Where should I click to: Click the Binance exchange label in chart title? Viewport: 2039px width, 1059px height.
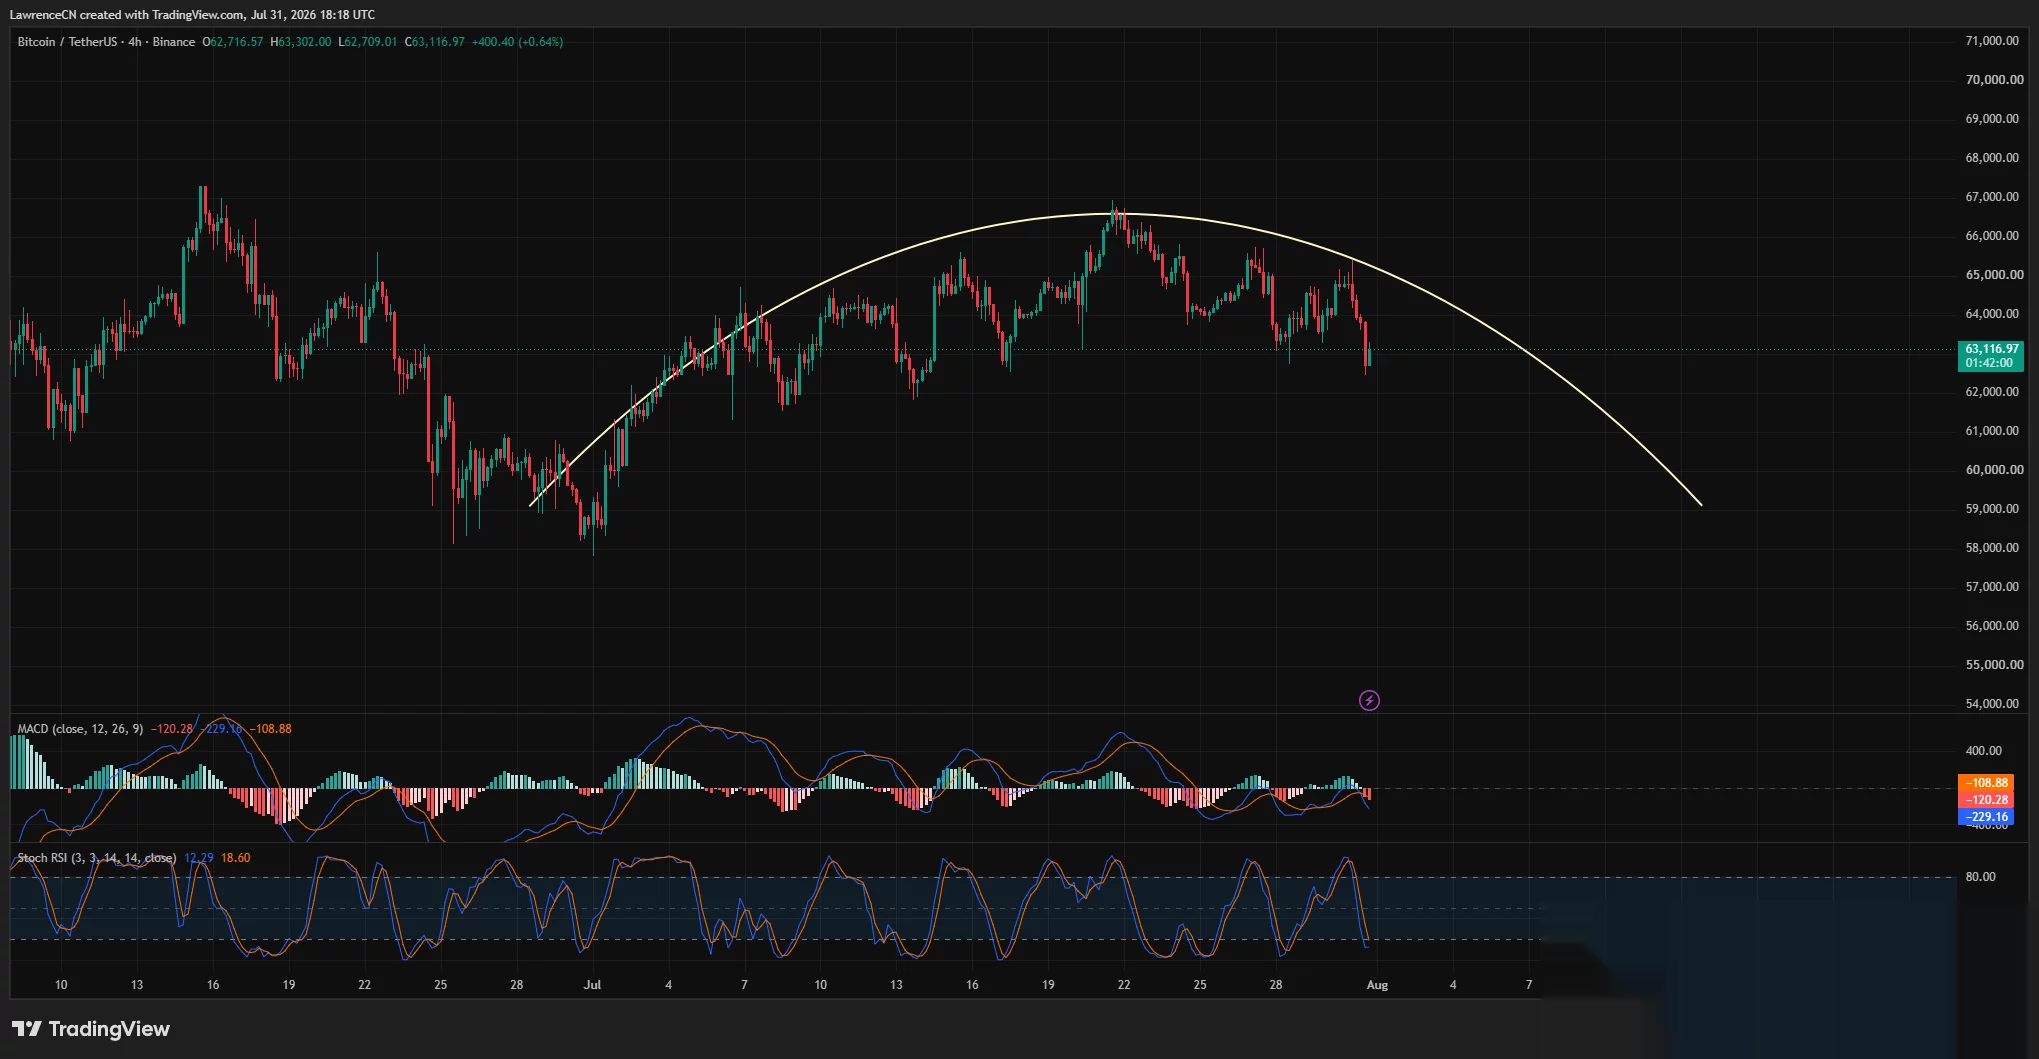click(x=174, y=42)
